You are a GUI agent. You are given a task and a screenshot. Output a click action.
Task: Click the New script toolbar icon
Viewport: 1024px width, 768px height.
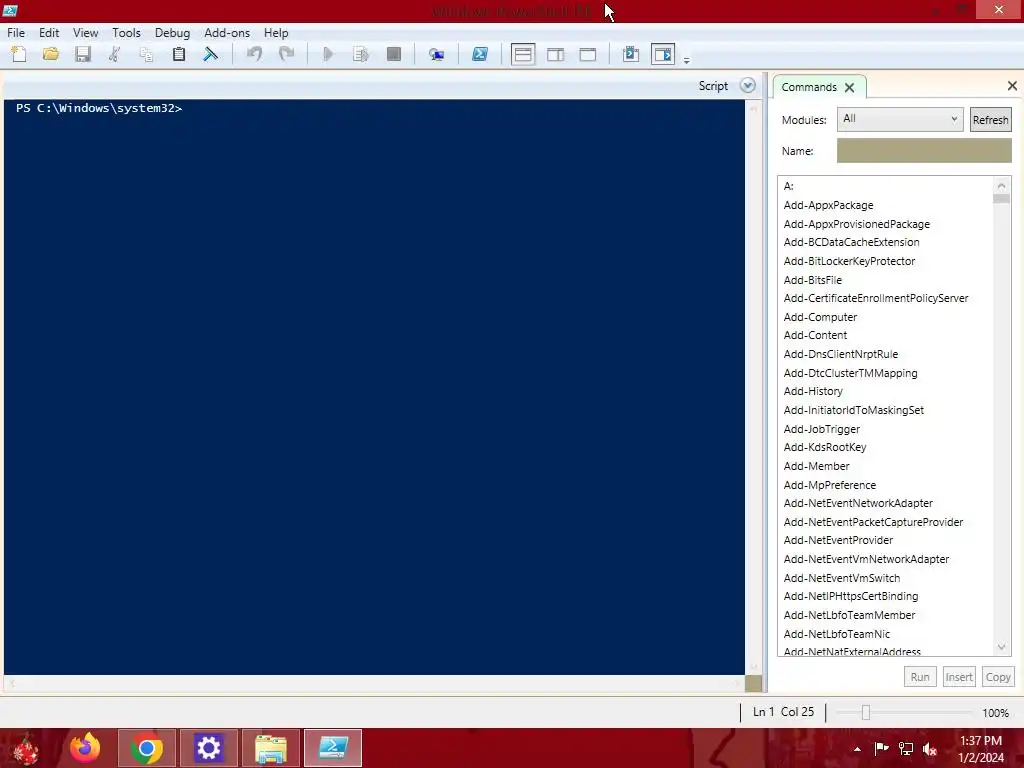point(19,54)
